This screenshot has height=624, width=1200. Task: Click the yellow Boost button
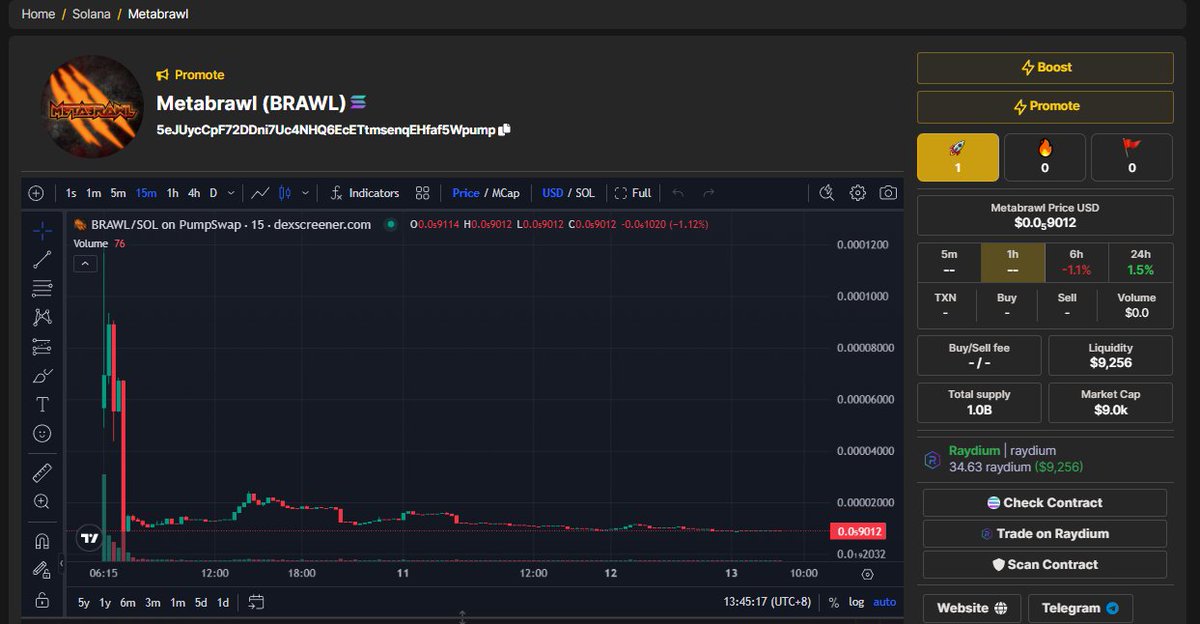point(1045,68)
